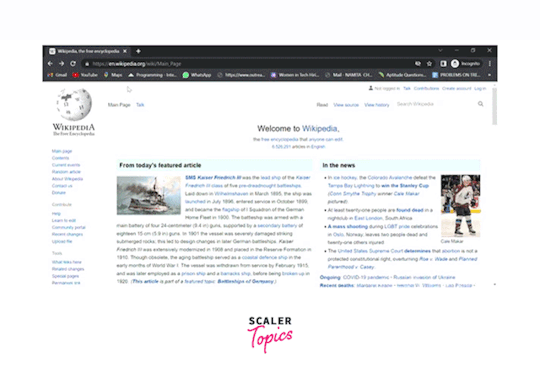
Task: Open the Maps bookmark
Action: [x=113, y=75]
